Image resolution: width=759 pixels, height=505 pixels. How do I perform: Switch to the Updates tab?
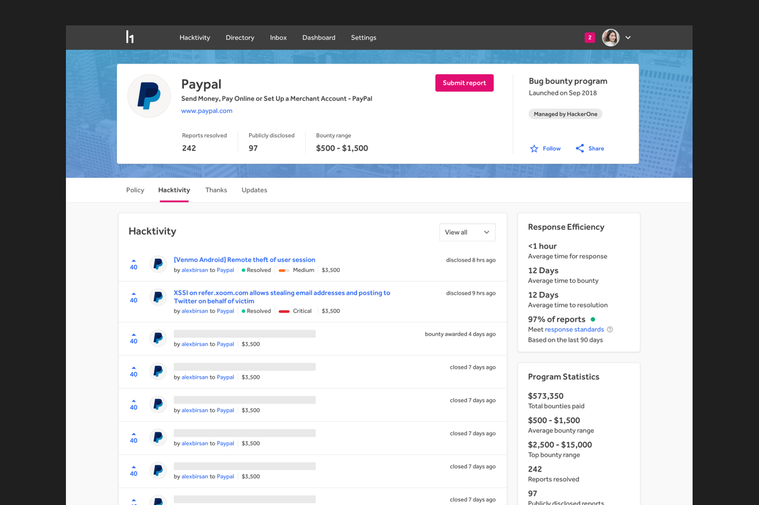click(254, 190)
